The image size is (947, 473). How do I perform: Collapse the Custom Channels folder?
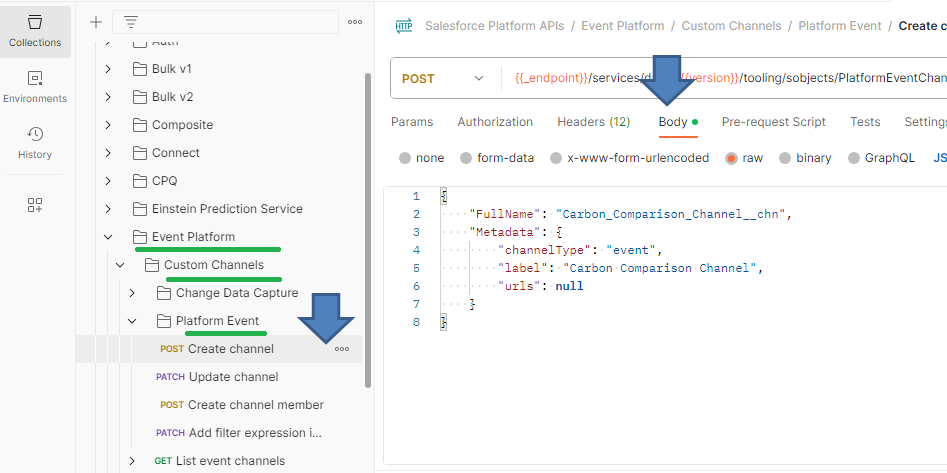click(x=120, y=265)
